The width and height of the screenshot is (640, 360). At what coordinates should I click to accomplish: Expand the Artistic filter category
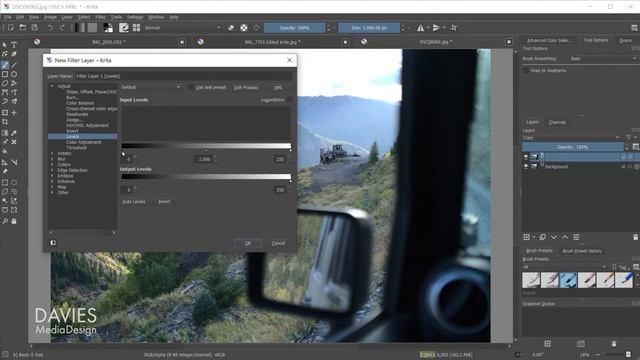(x=52, y=153)
